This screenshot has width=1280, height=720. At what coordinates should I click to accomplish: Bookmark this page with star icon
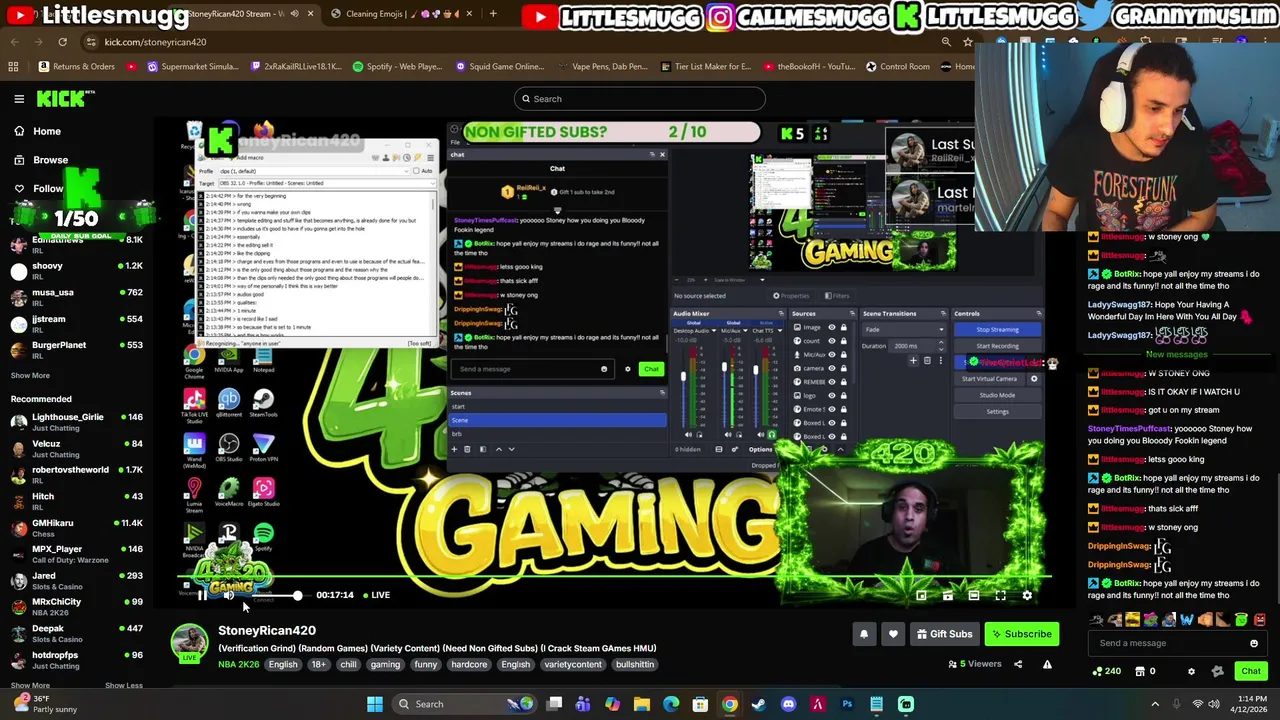point(967,42)
